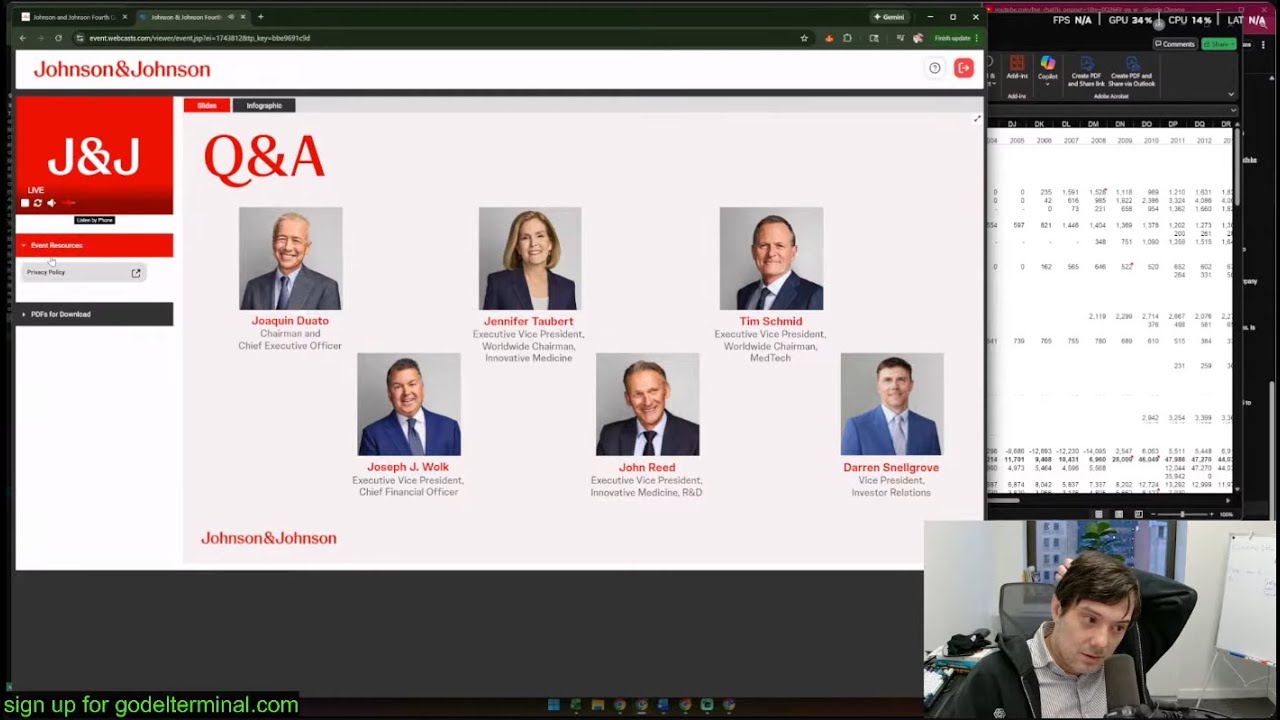Expand PDFs for Download section
The width and height of the screenshot is (1280, 720).
(94, 314)
